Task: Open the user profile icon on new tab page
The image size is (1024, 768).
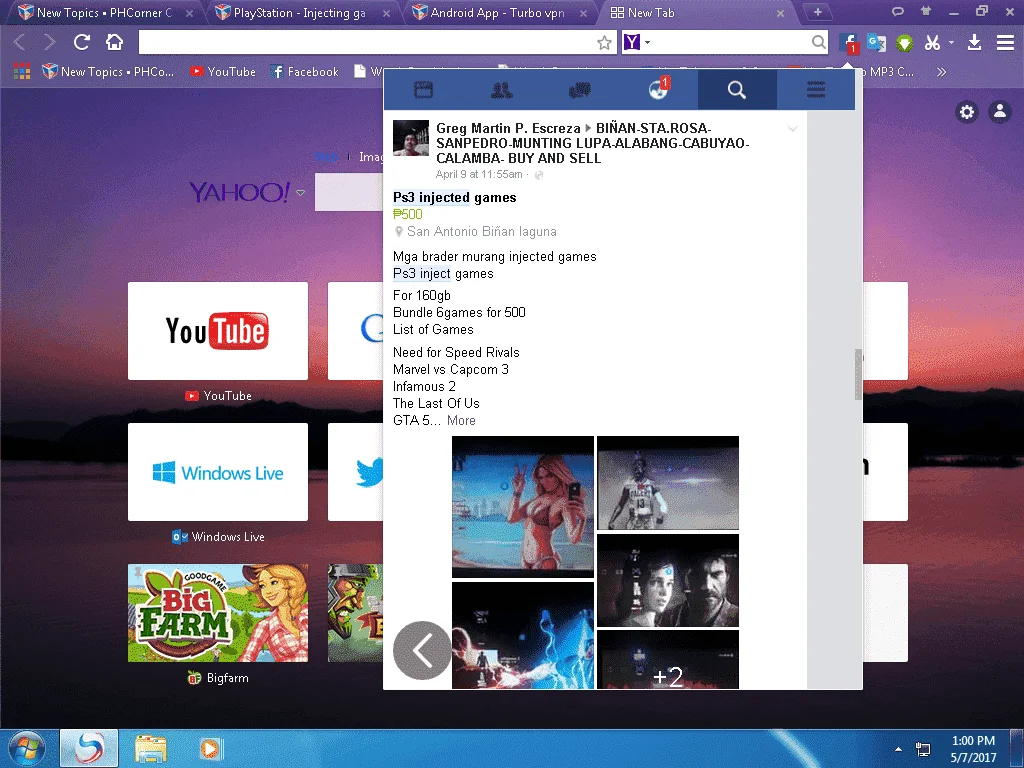Action: click(x=1000, y=112)
